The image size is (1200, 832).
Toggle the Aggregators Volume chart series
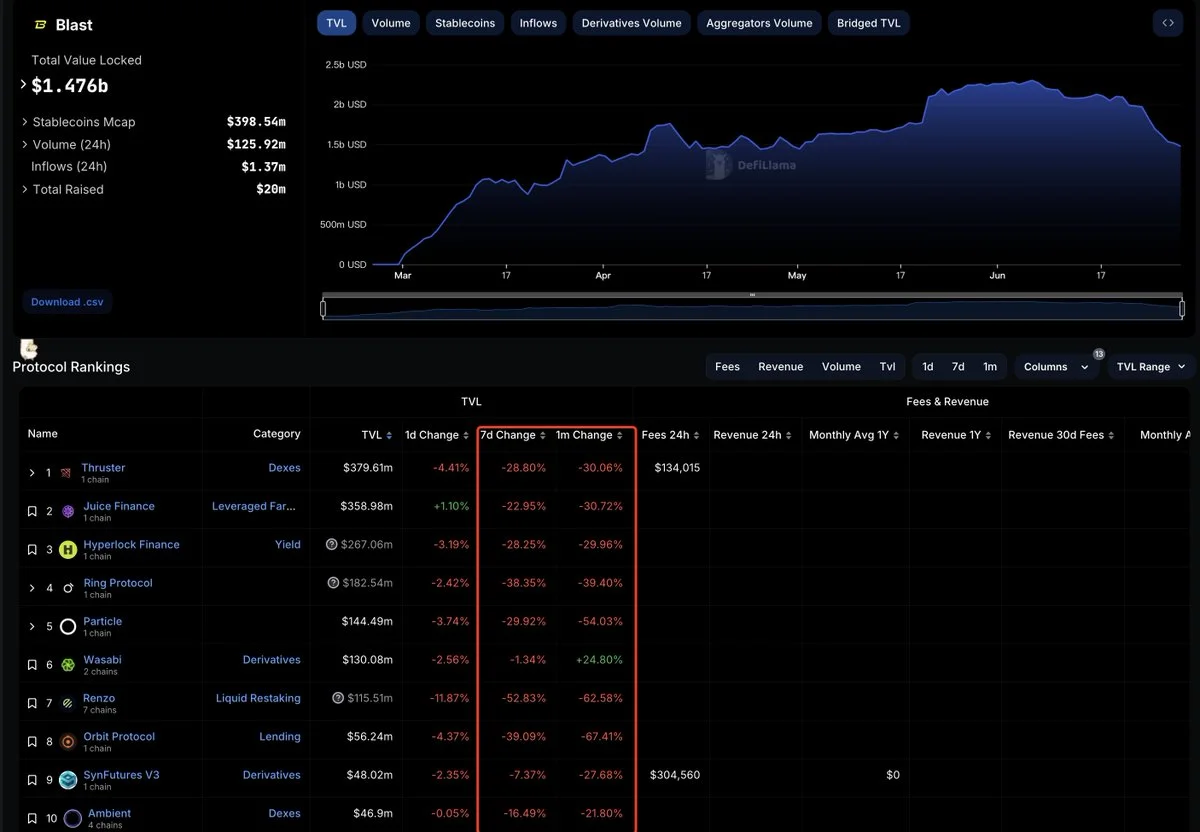759,23
